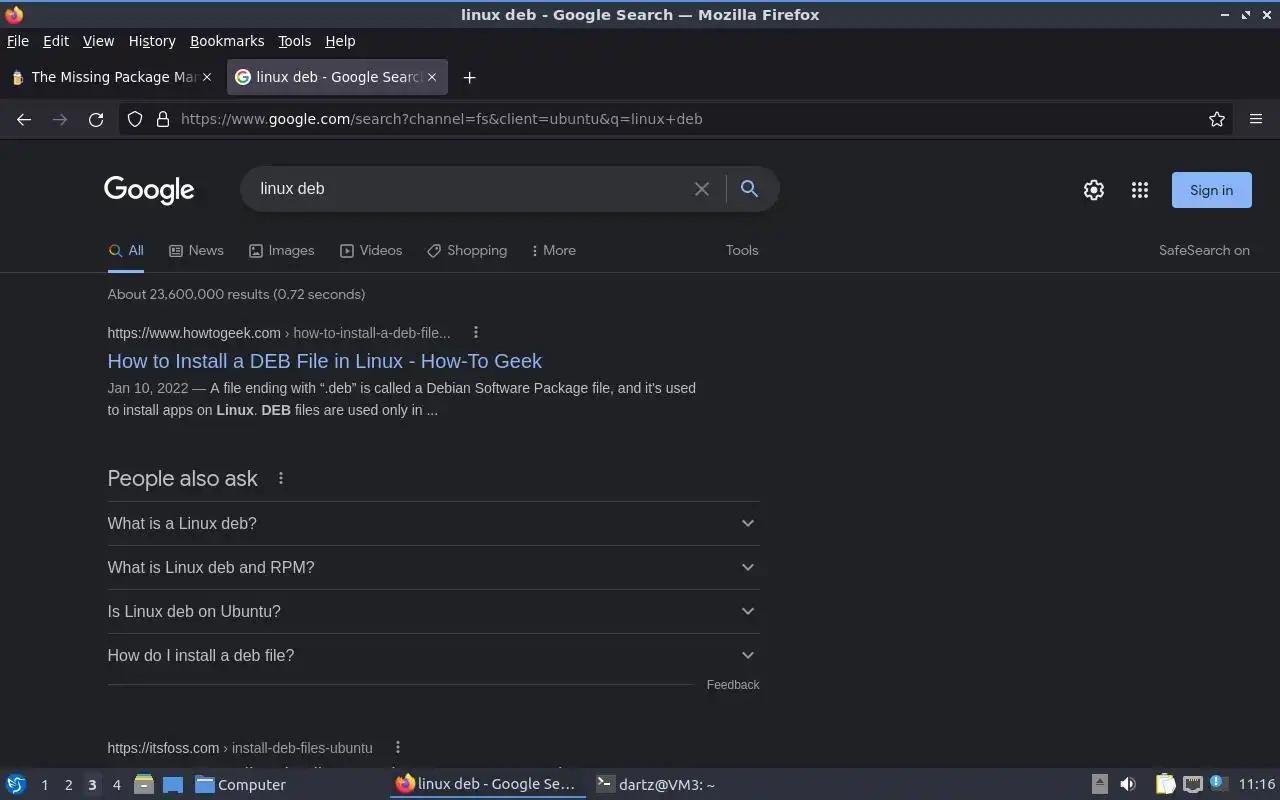1280x800 pixels.
Task: Open the File menu
Action: [18, 41]
